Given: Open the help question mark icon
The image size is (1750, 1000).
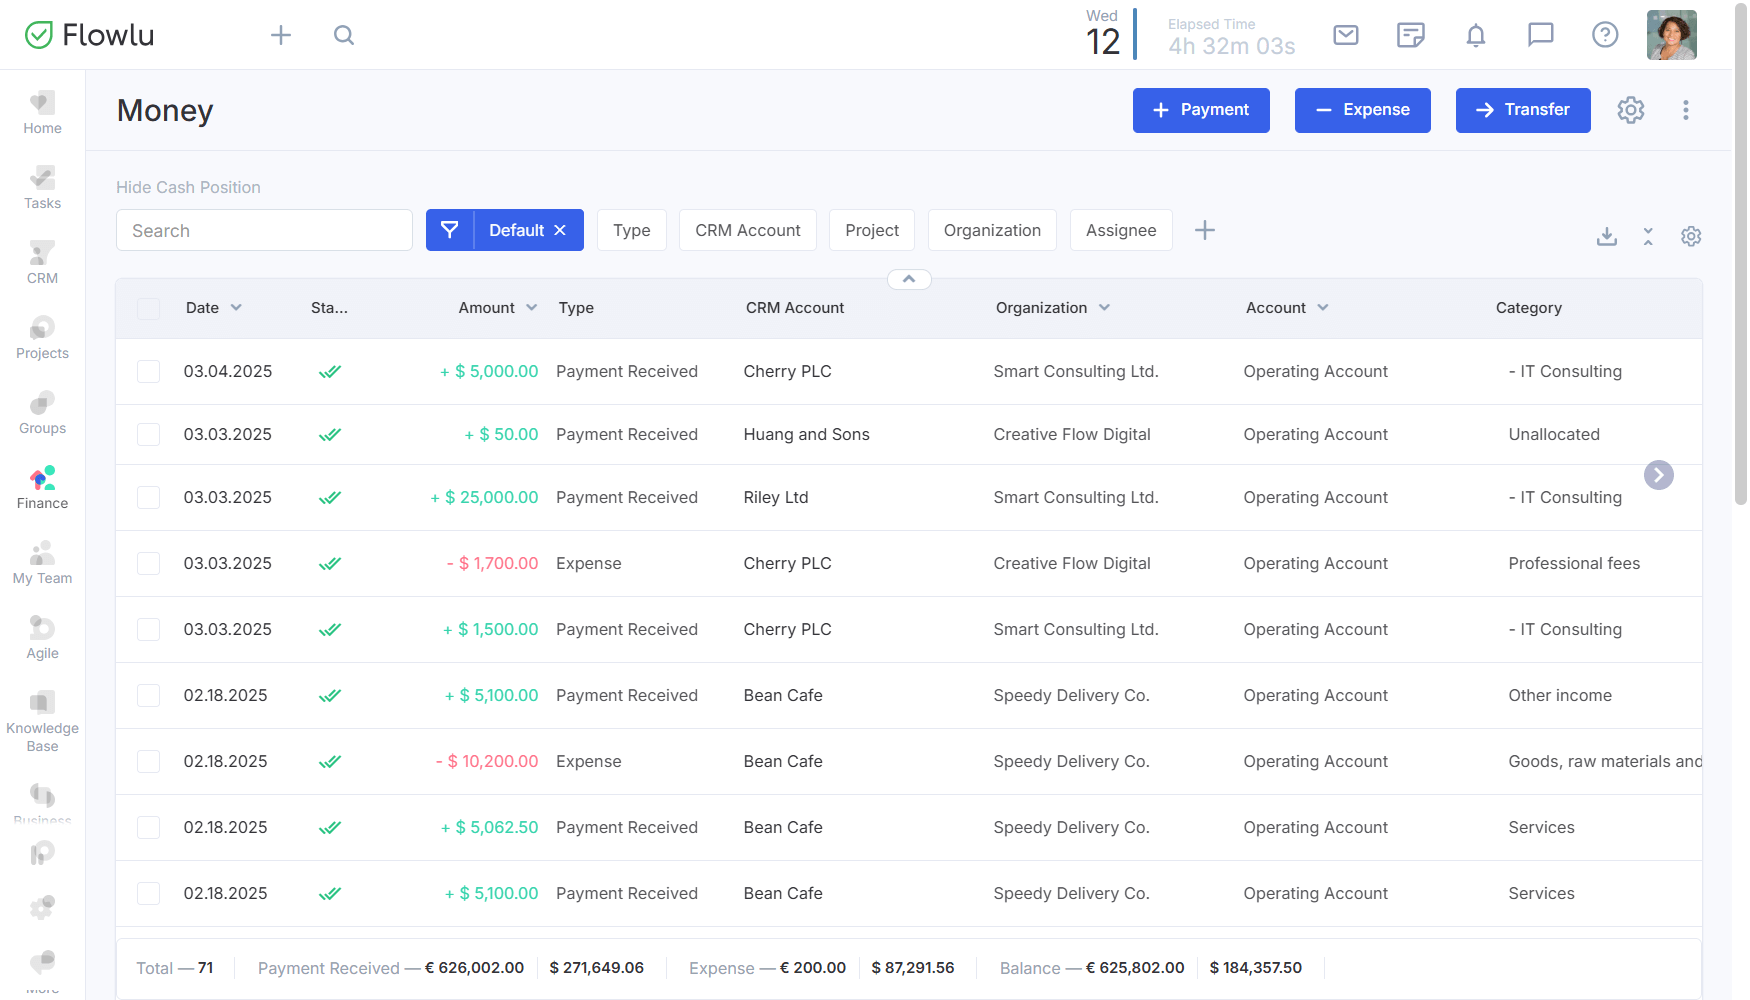Looking at the screenshot, I should pos(1605,35).
